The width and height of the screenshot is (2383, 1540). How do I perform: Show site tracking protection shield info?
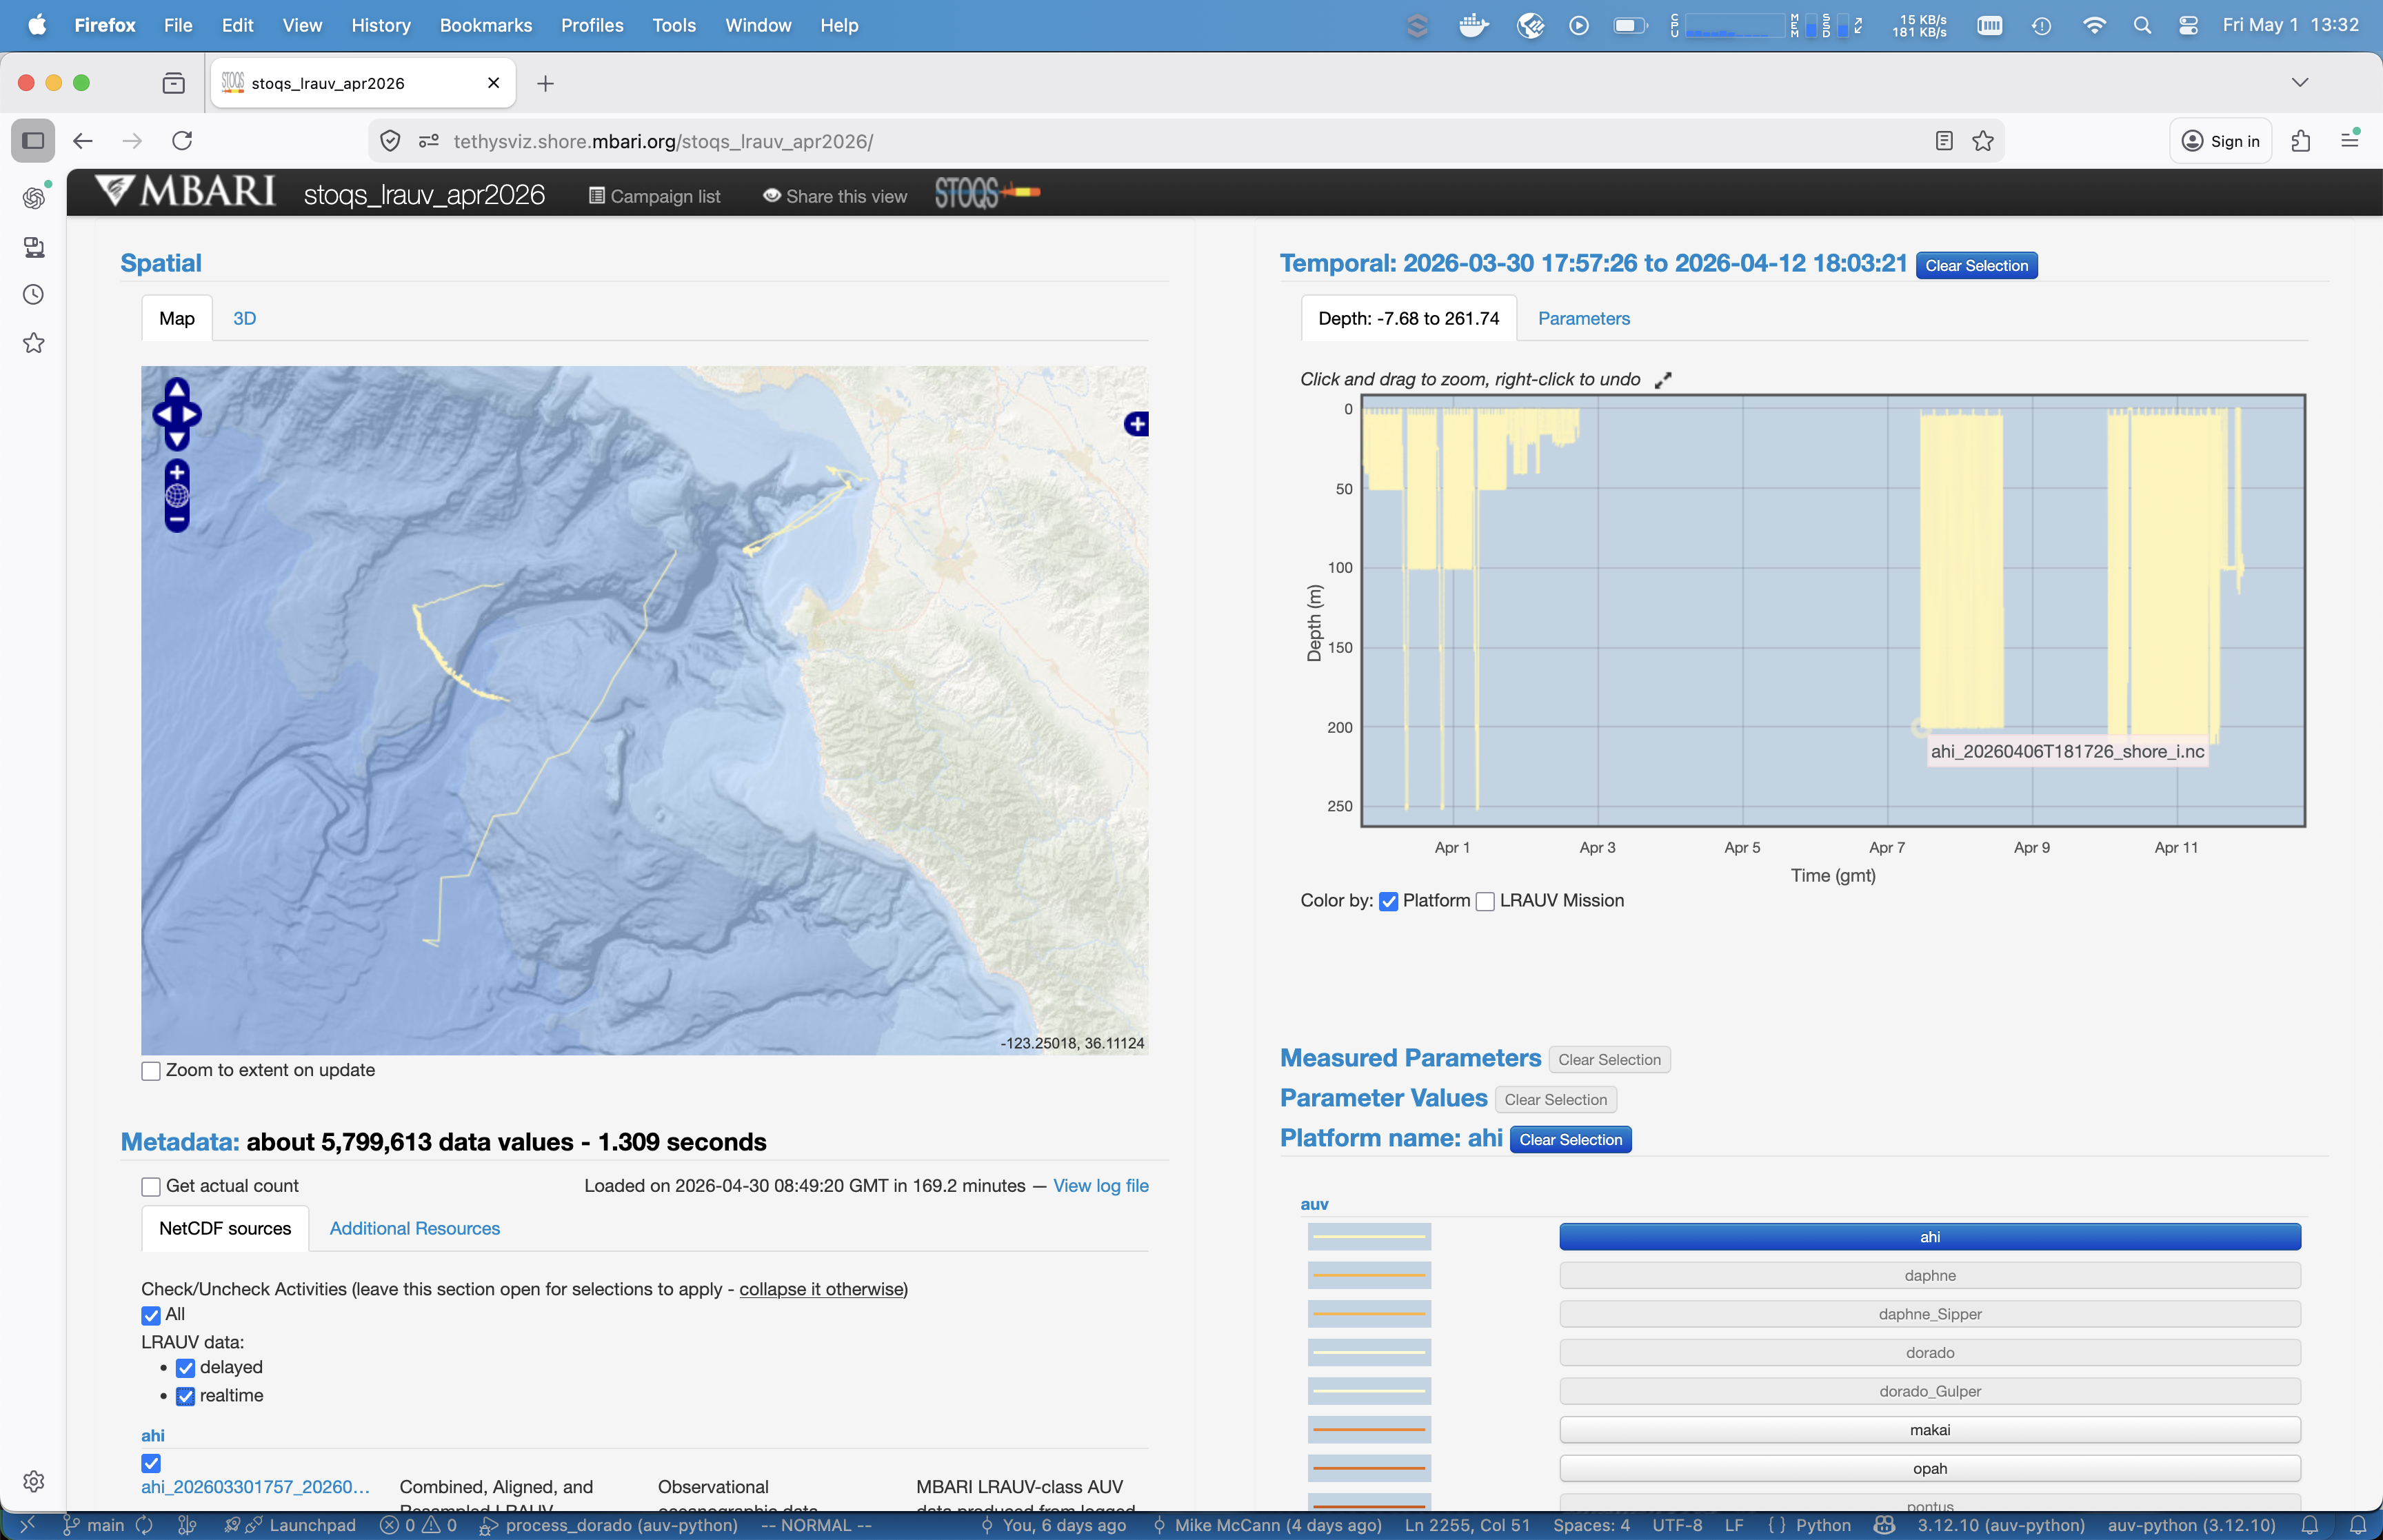click(390, 141)
